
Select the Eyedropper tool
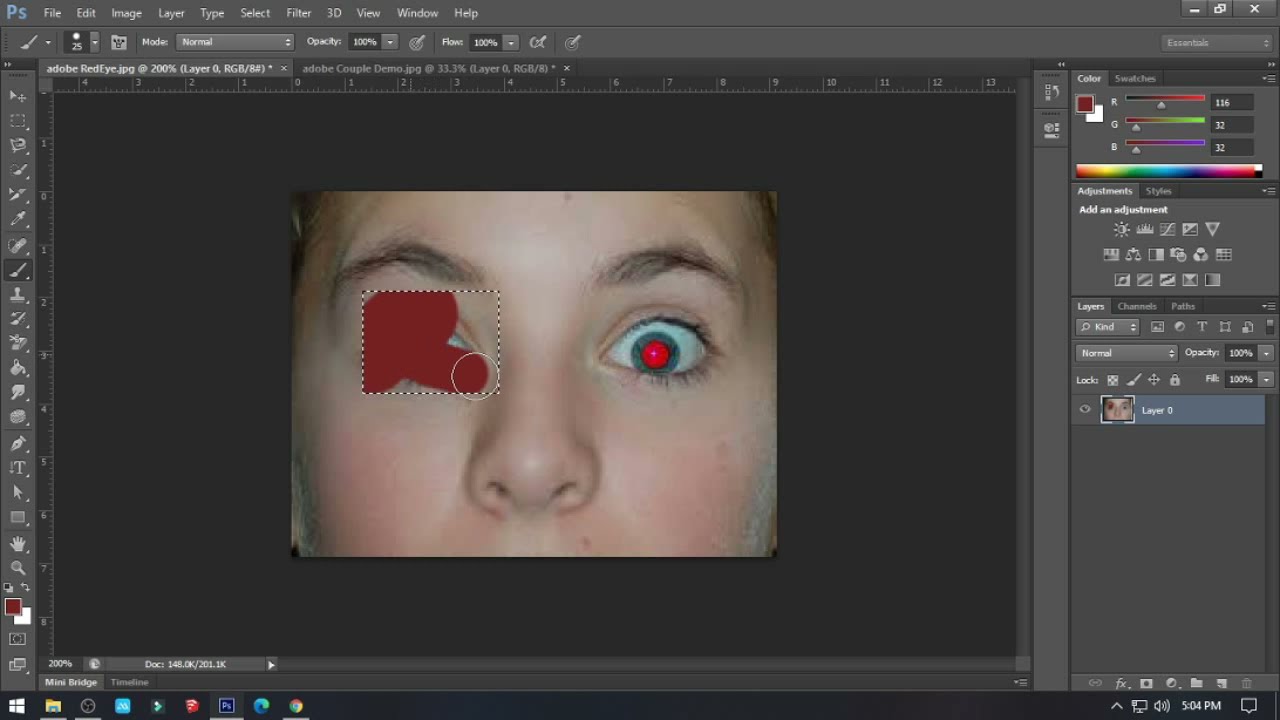pos(18,220)
